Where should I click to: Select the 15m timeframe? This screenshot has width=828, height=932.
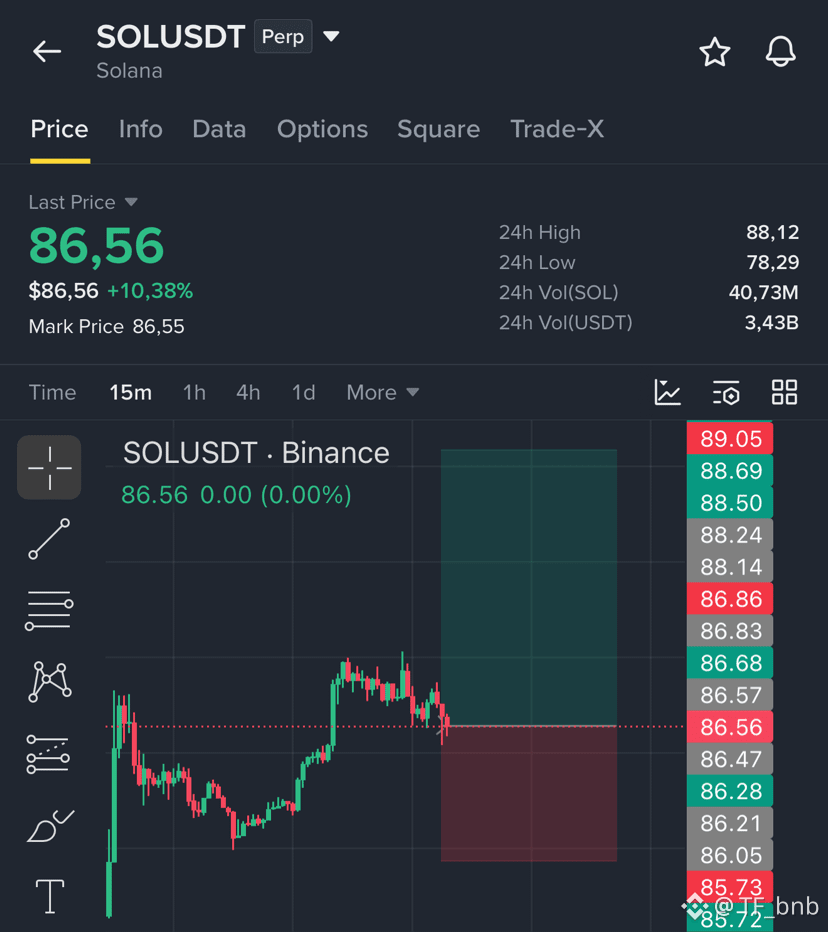tap(130, 392)
